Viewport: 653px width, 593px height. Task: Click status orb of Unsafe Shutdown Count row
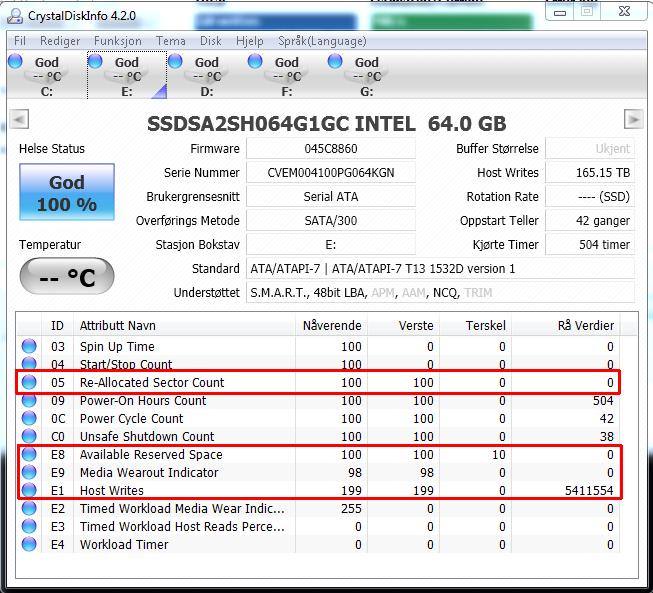(29, 436)
